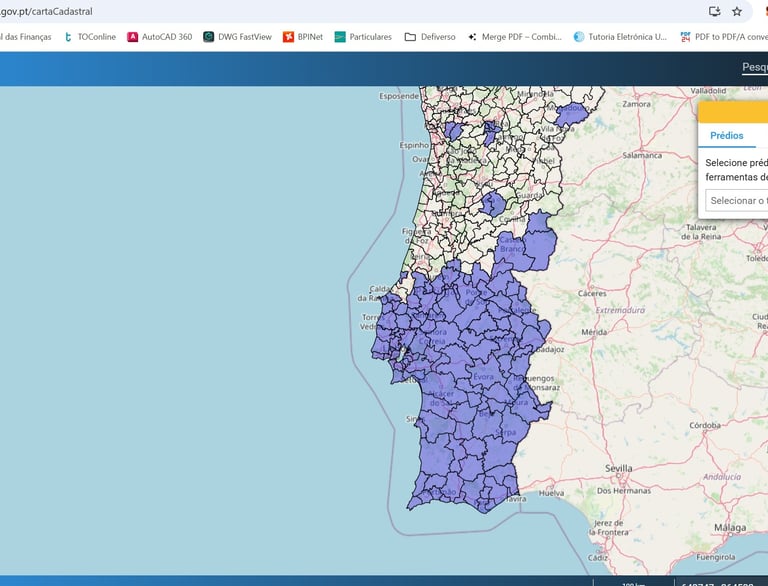Click the Fuengirola label on the map
Image resolution: width=768 pixels, height=586 pixels.
pyautogui.click(x=716, y=557)
